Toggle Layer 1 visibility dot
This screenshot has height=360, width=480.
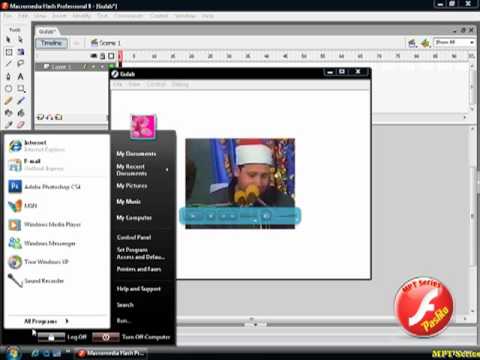click(94, 67)
